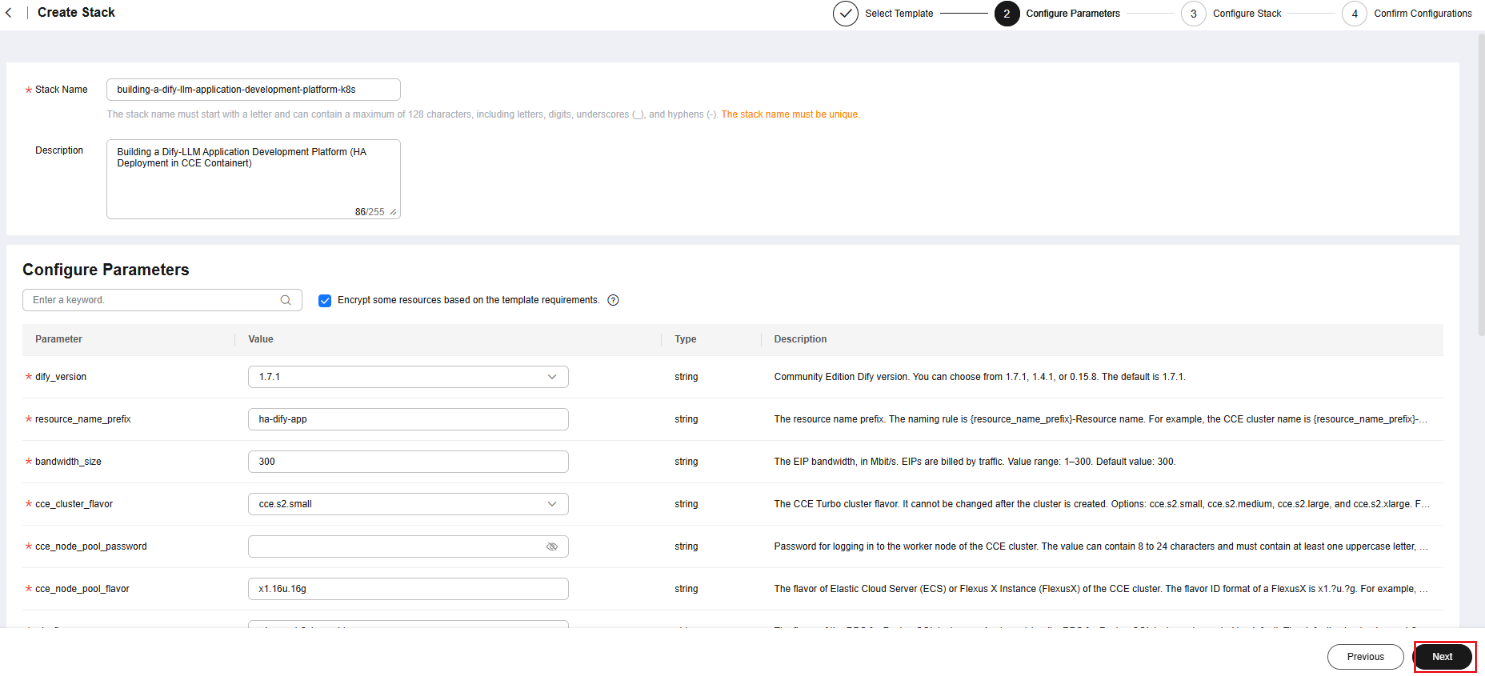1485x676 pixels.
Task: Click the stack name format hint text
Action: pos(412,115)
